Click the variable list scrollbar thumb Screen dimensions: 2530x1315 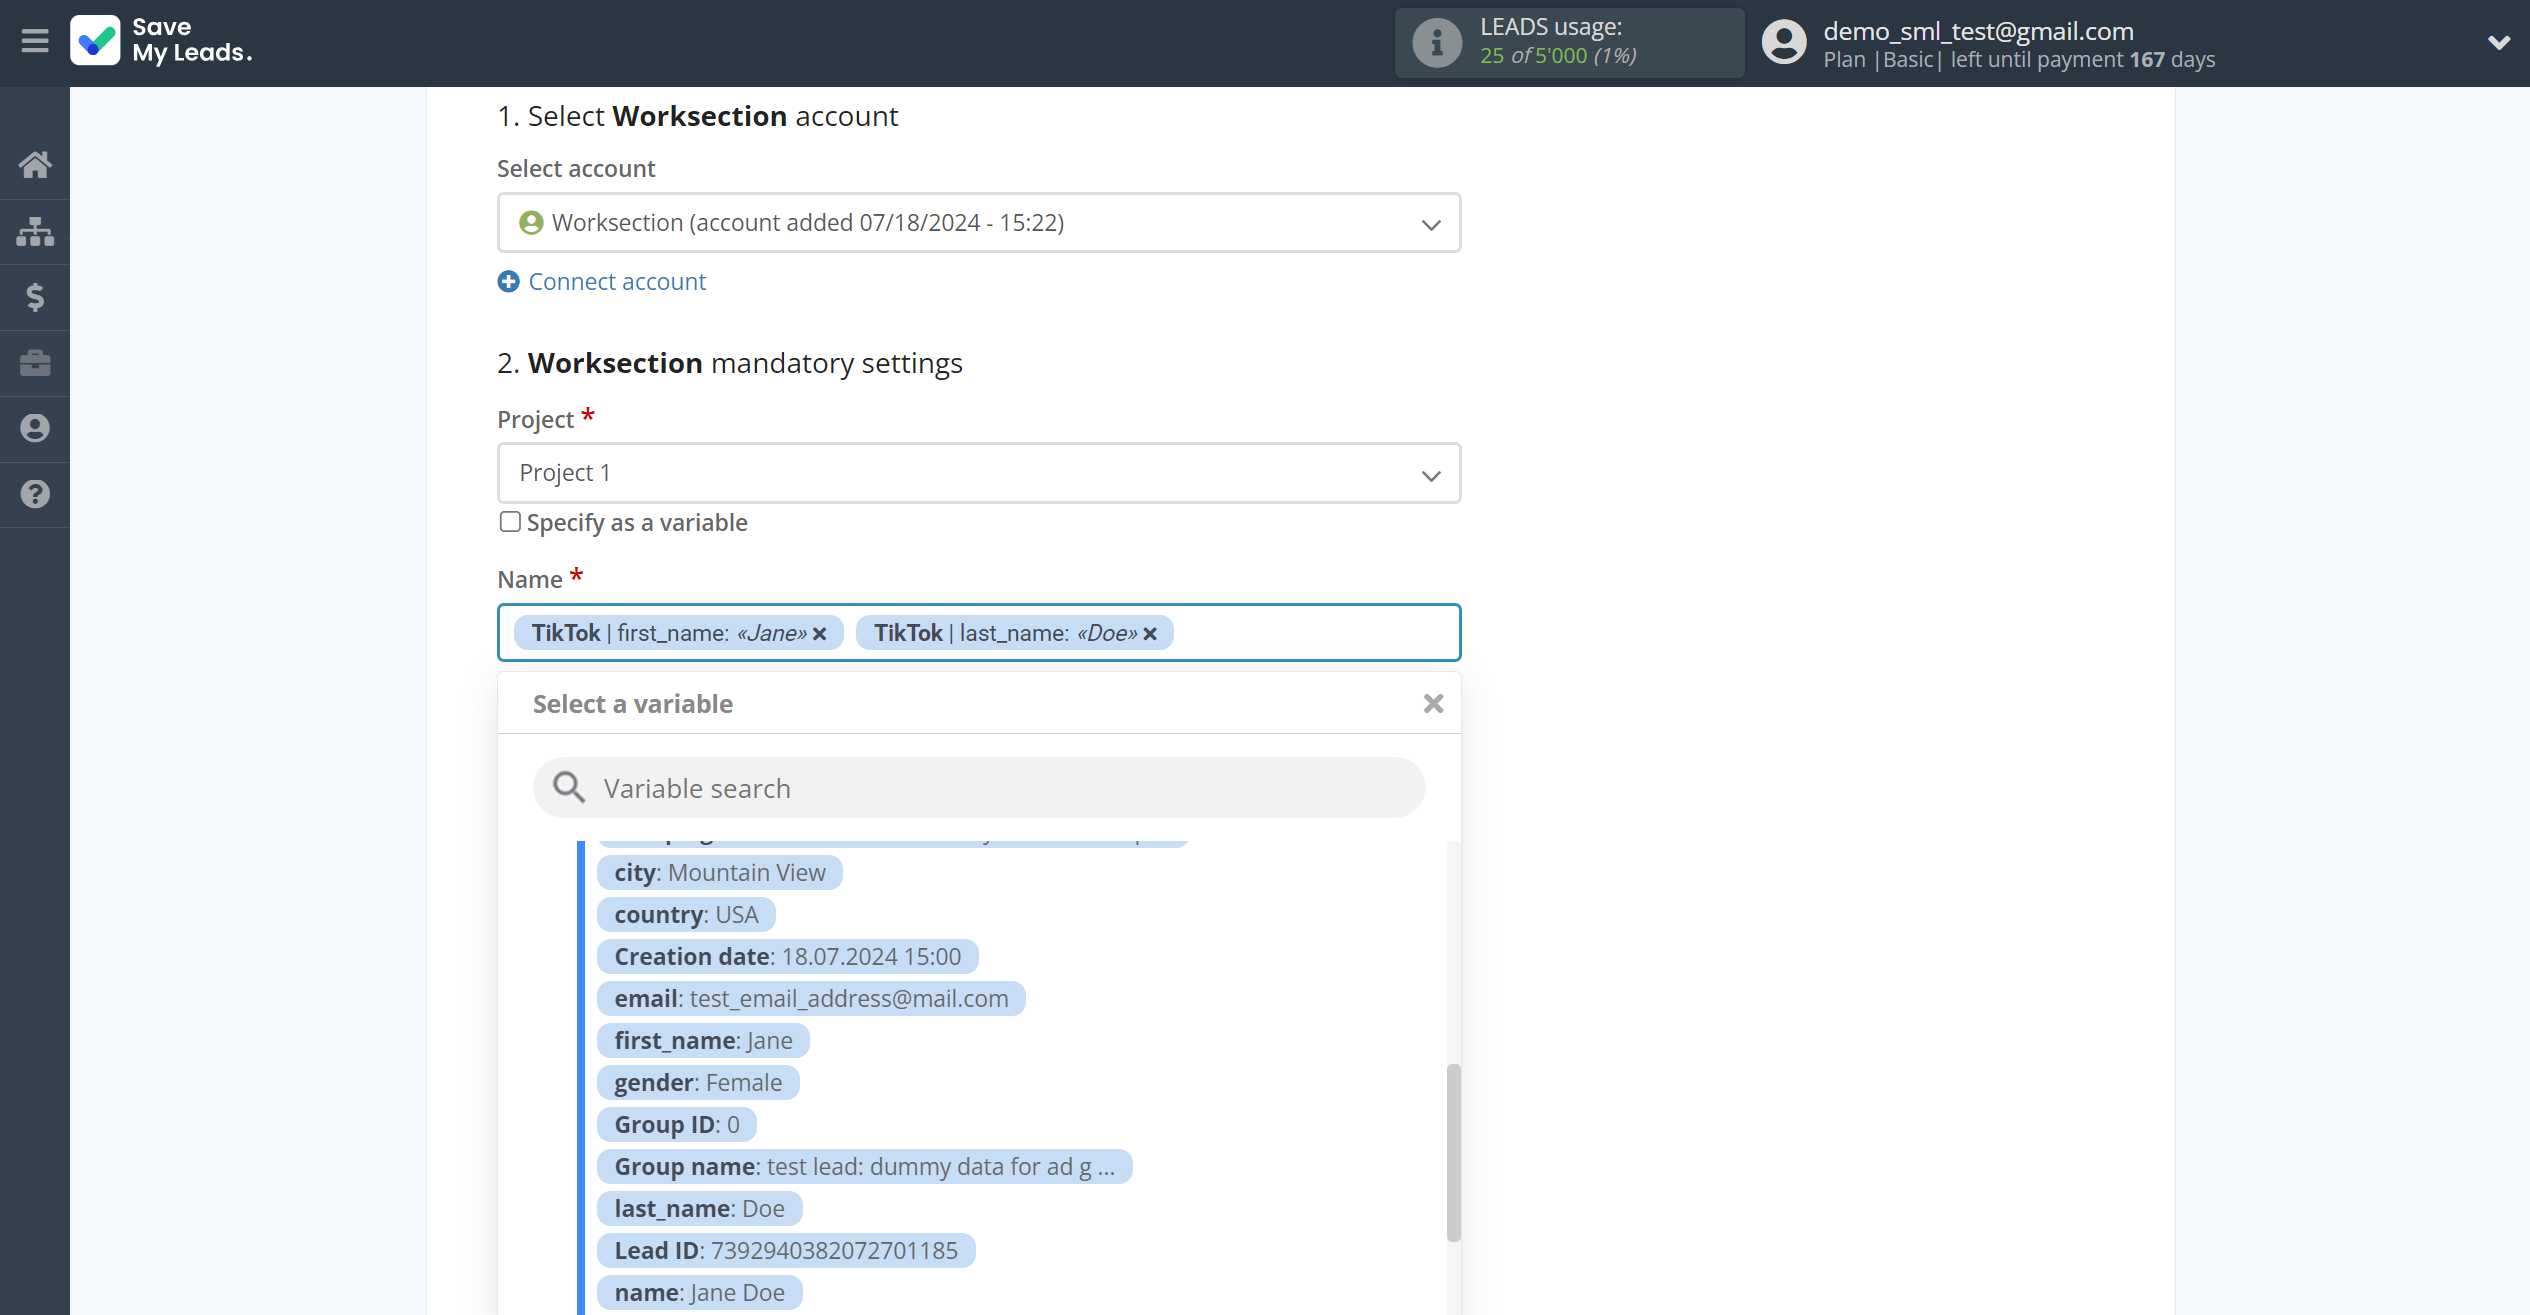click(x=1453, y=1153)
